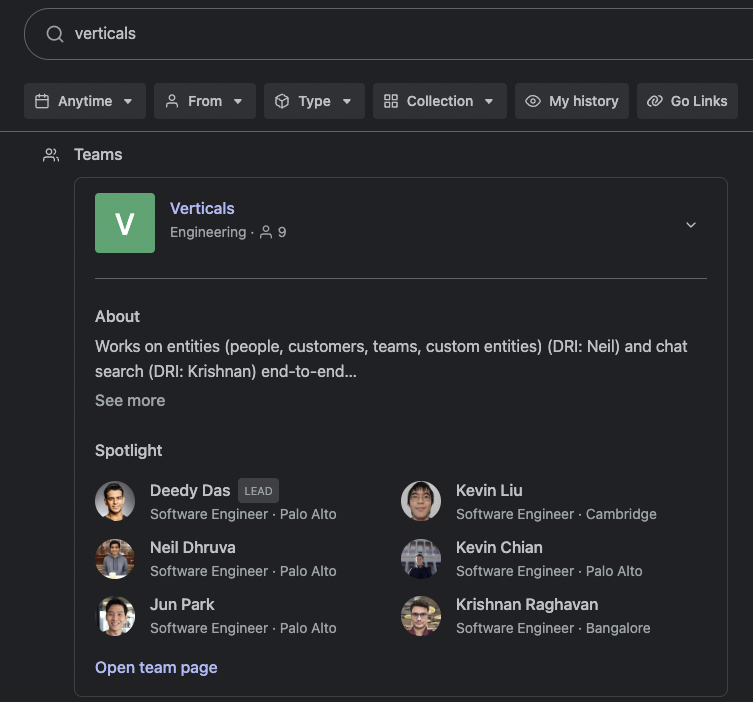The image size is (753, 702).
Task: Click Krishnan Raghavan's profile avatar
Action: pos(421,615)
